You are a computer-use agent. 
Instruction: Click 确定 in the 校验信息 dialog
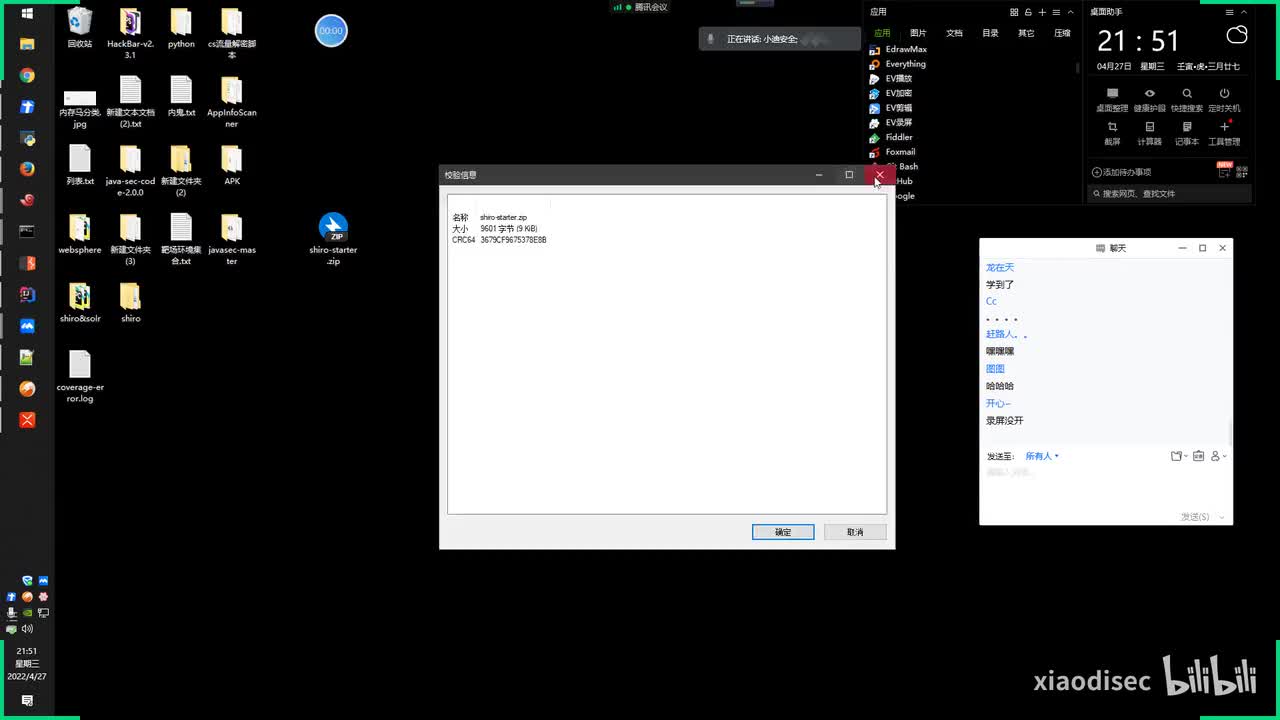pos(783,532)
